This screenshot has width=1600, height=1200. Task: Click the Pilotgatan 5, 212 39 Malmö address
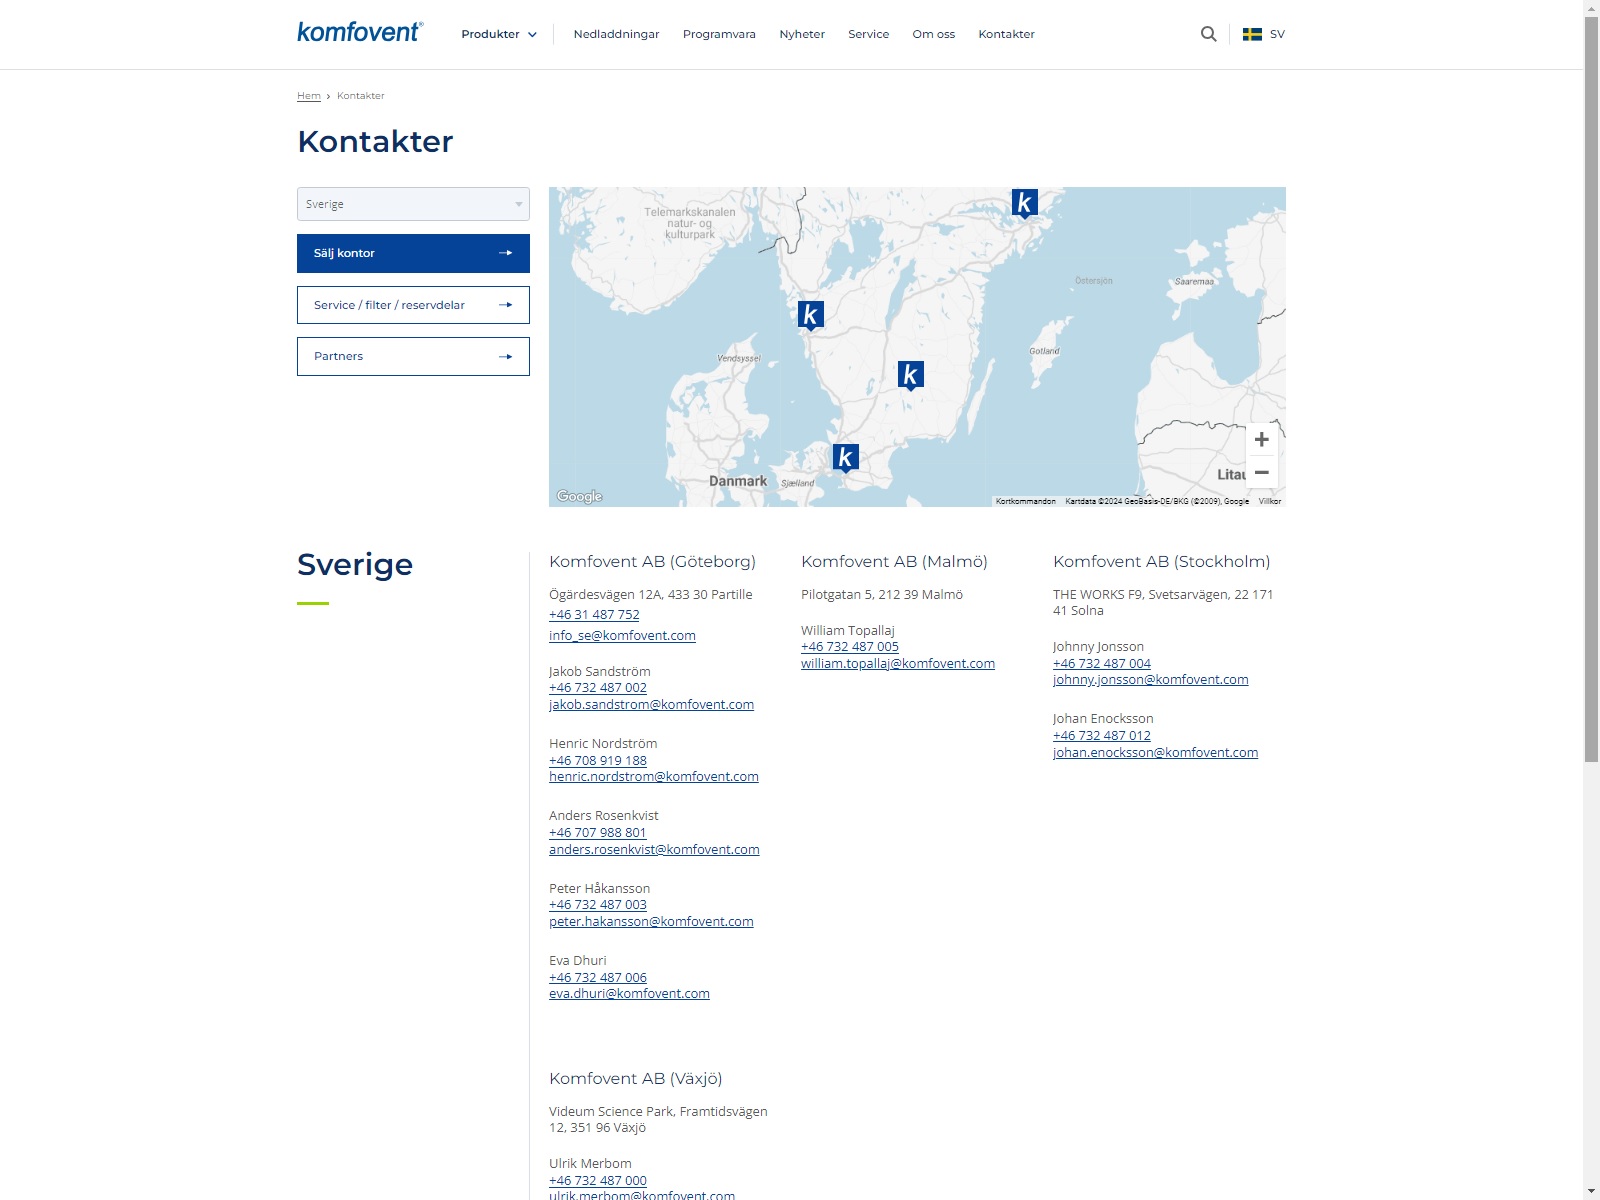(882, 595)
